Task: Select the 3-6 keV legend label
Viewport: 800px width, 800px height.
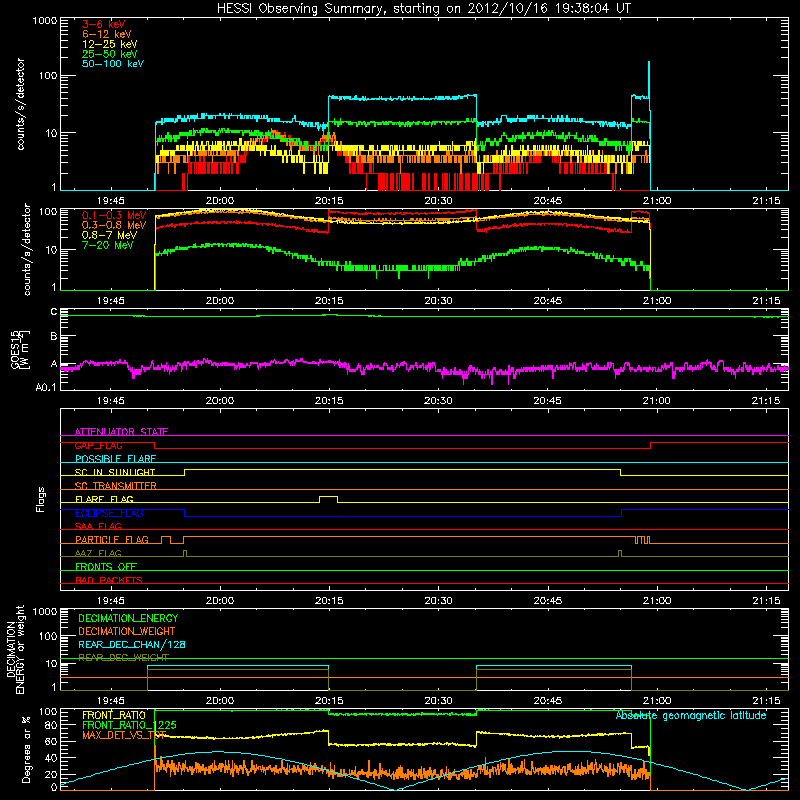Action: tap(104, 24)
